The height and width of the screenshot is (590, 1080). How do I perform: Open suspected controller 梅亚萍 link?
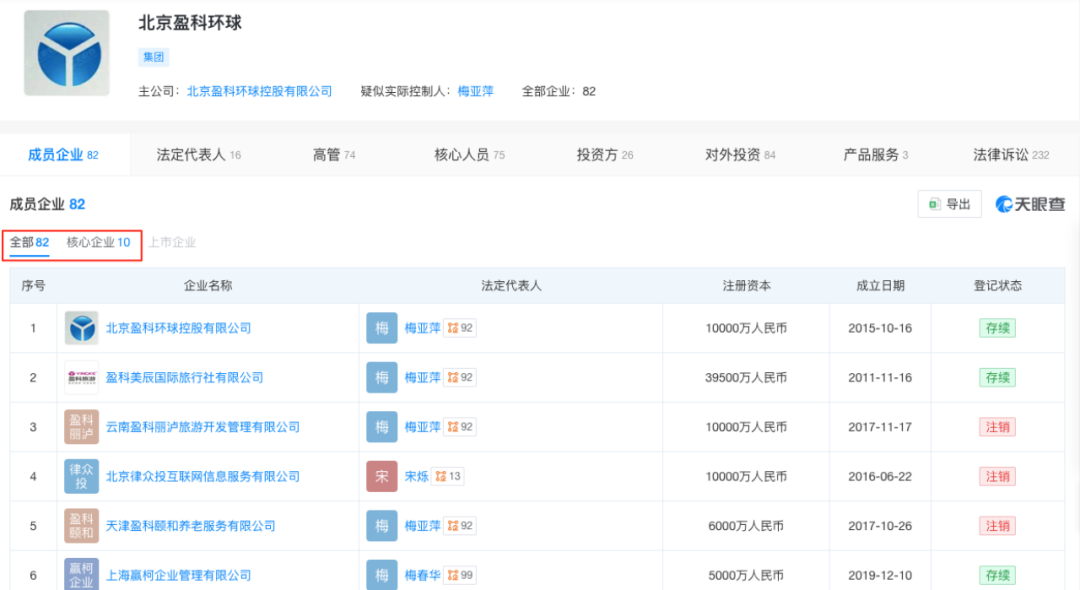click(x=475, y=91)
